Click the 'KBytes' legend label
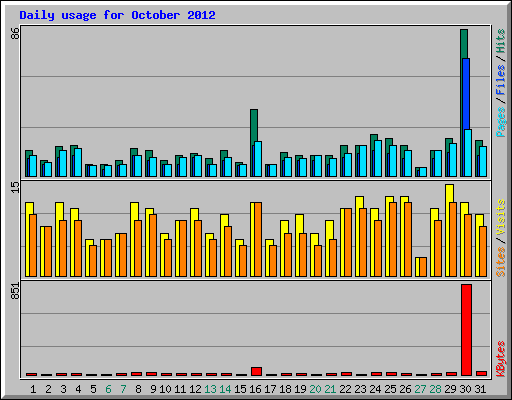The image size is (512, 400). coord(500,359)
